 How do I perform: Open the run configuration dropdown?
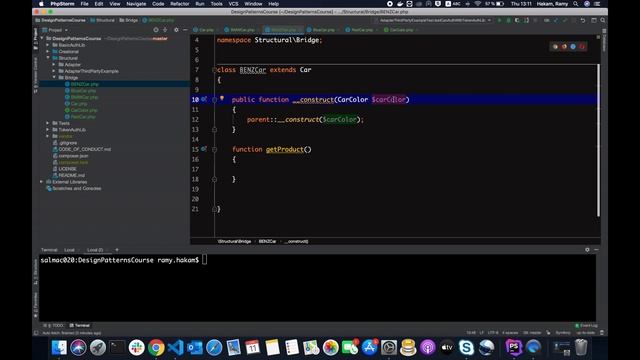[x=433, y=20]
